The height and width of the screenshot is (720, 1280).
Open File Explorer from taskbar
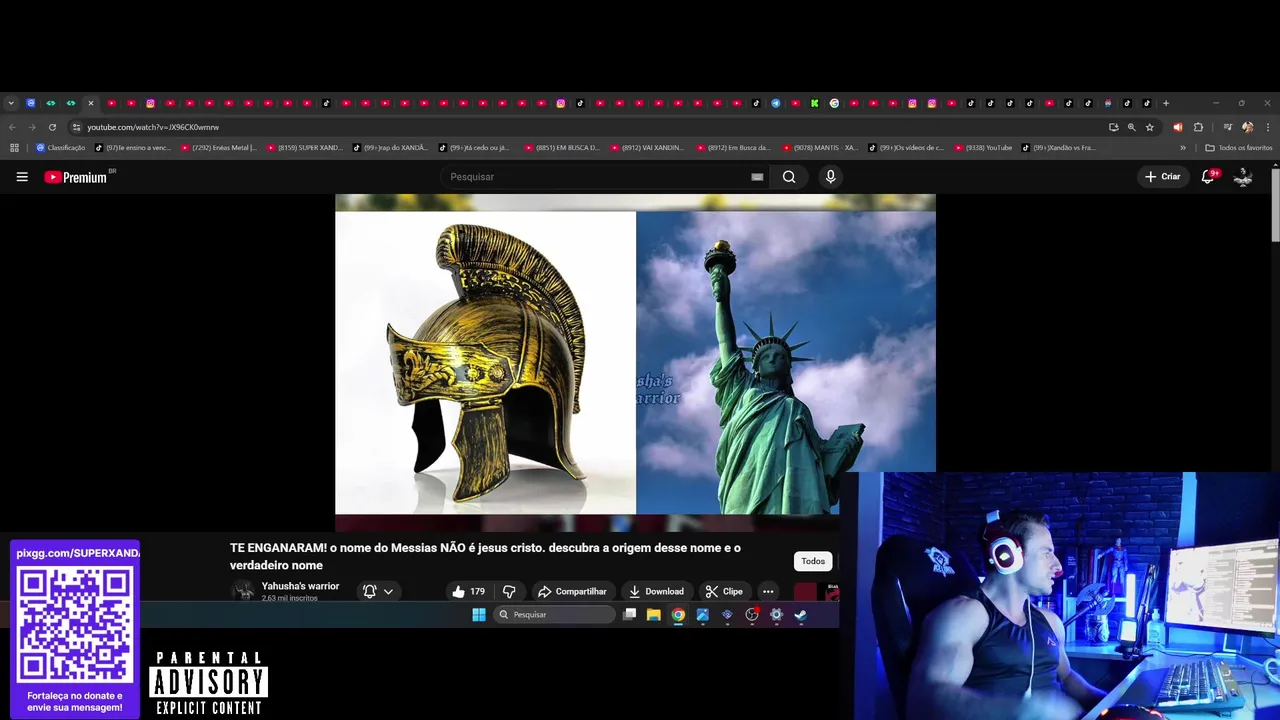coord(653,615)
